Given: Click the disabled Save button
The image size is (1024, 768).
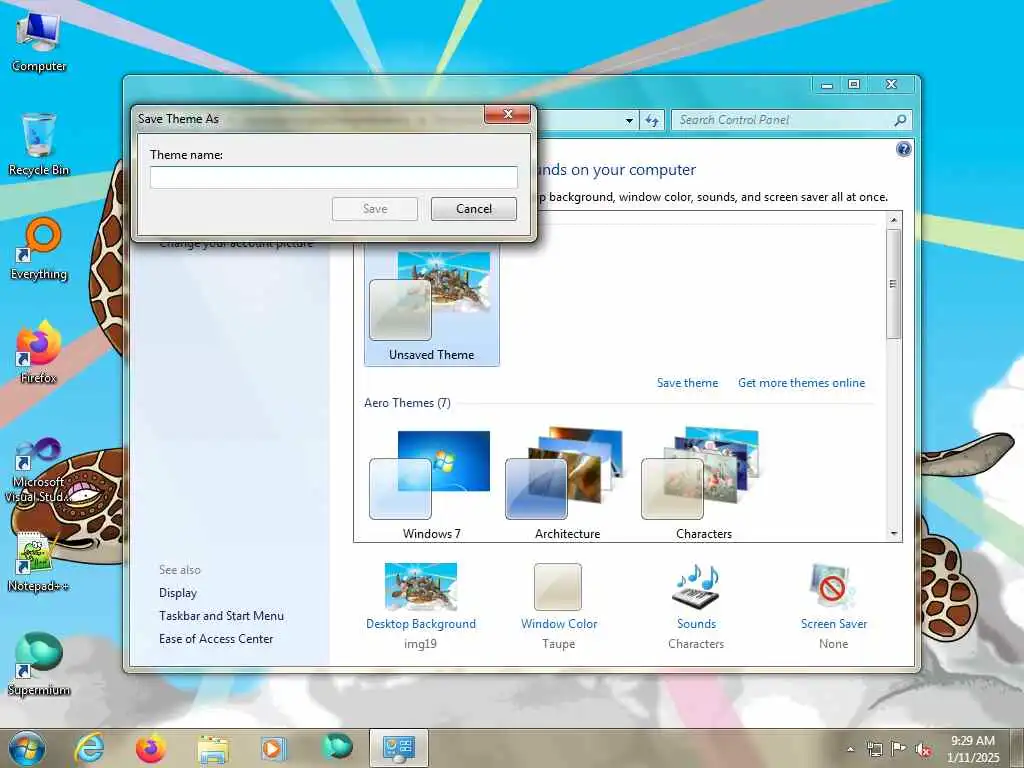Looking at the screenshot, I should click(x=375, y=209).
